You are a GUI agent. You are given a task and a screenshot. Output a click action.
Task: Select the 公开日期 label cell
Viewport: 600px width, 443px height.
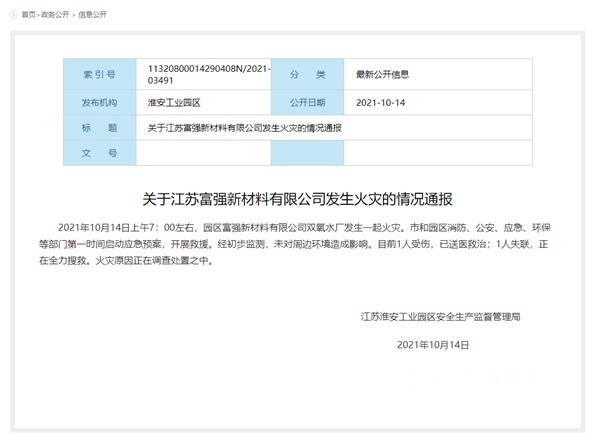(x=307, y=103)
